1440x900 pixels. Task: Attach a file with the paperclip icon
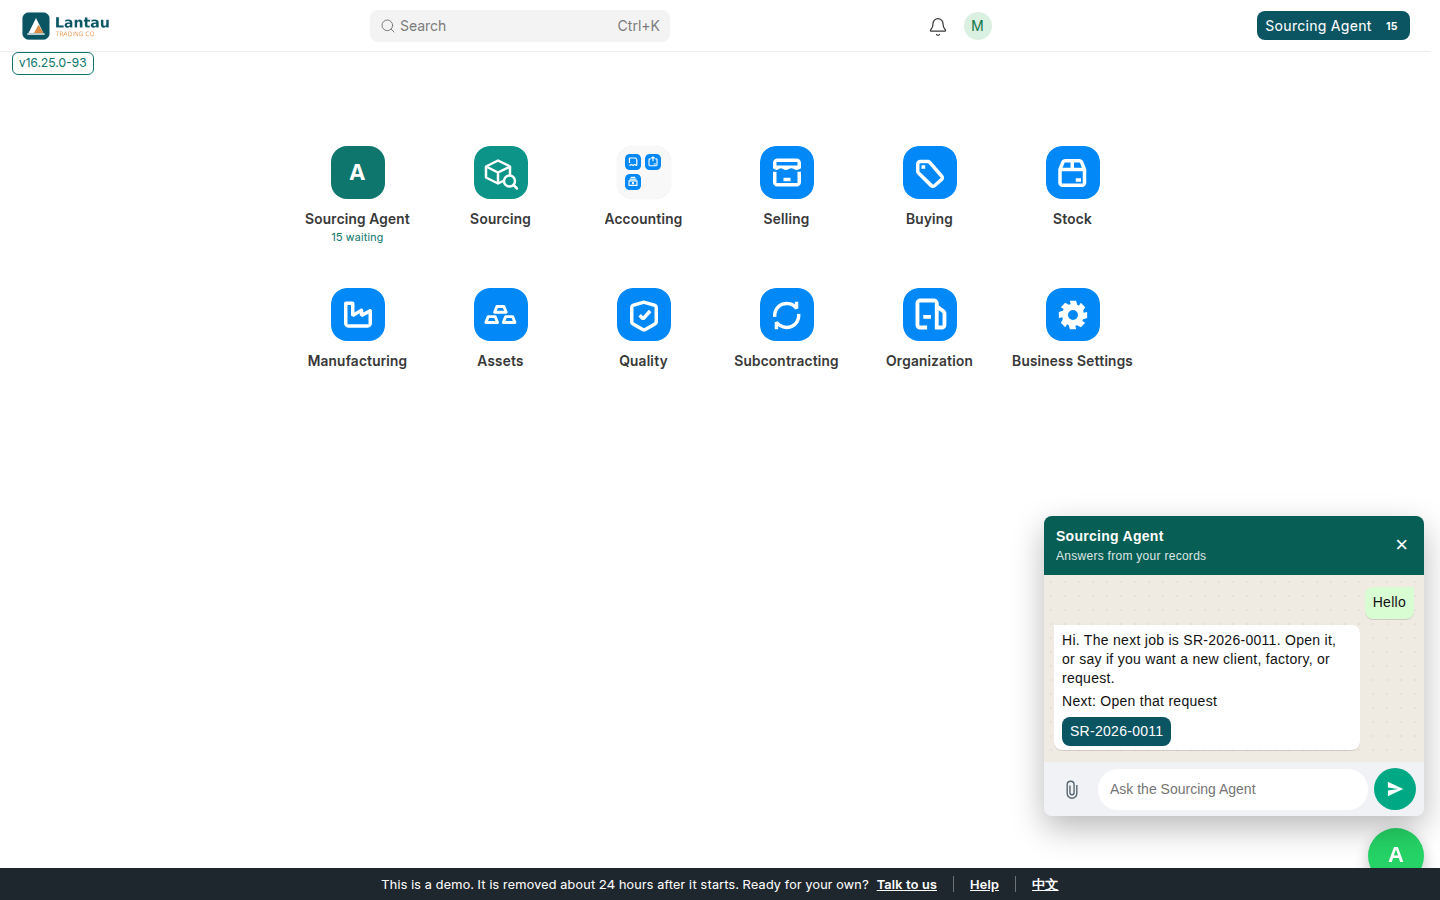coord(1071,789)
